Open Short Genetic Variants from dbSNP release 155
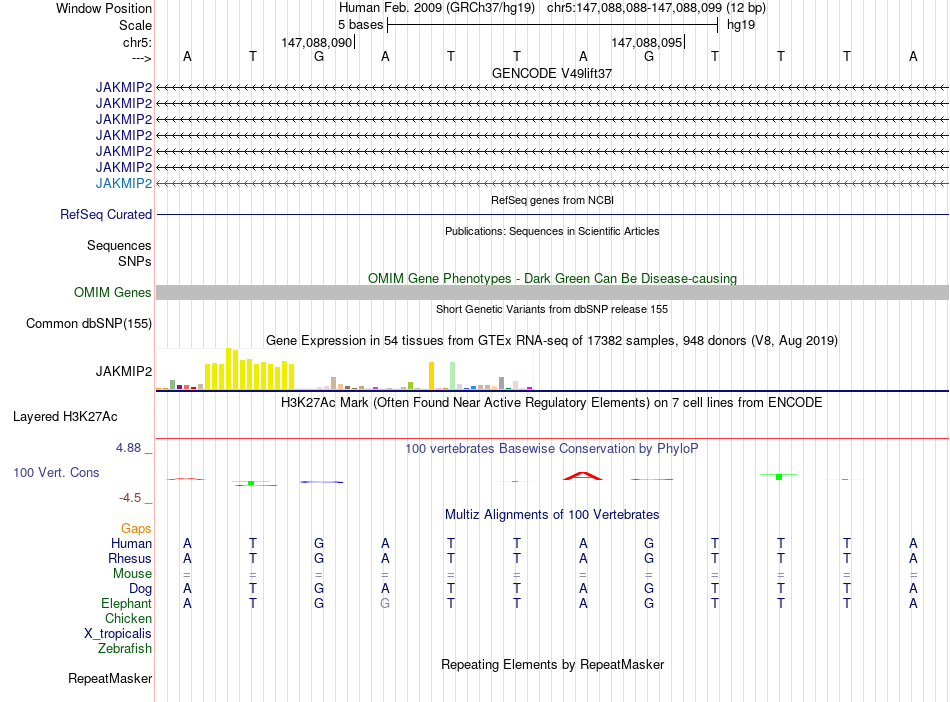Image resolution: width=950 pixels, height=702 pixels. pos(552,309)
